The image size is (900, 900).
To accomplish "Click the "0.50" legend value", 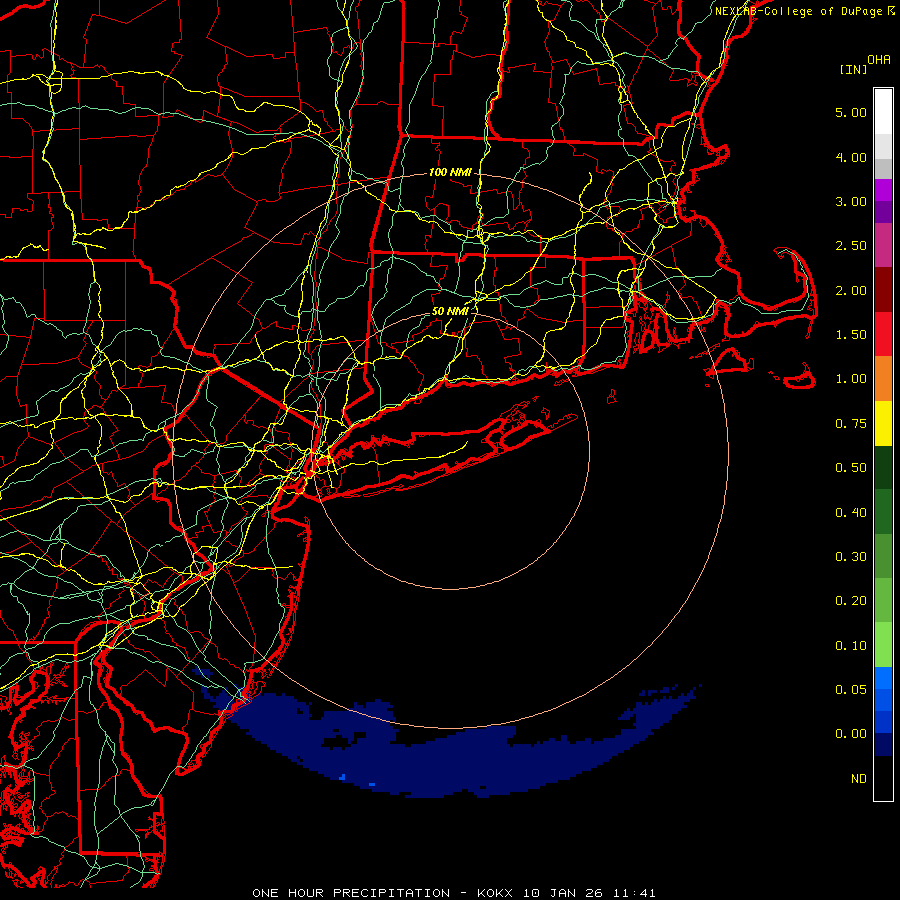I will click(851, 468).
